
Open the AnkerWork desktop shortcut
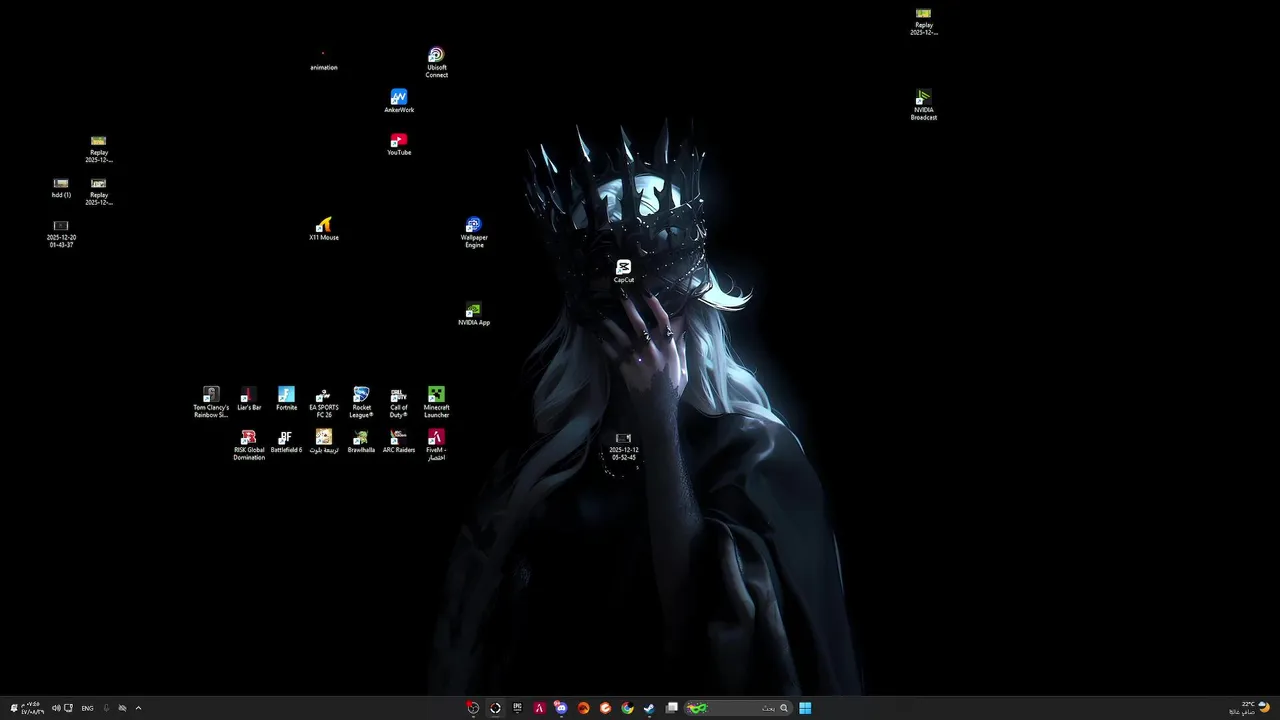(x=399, y=101)
